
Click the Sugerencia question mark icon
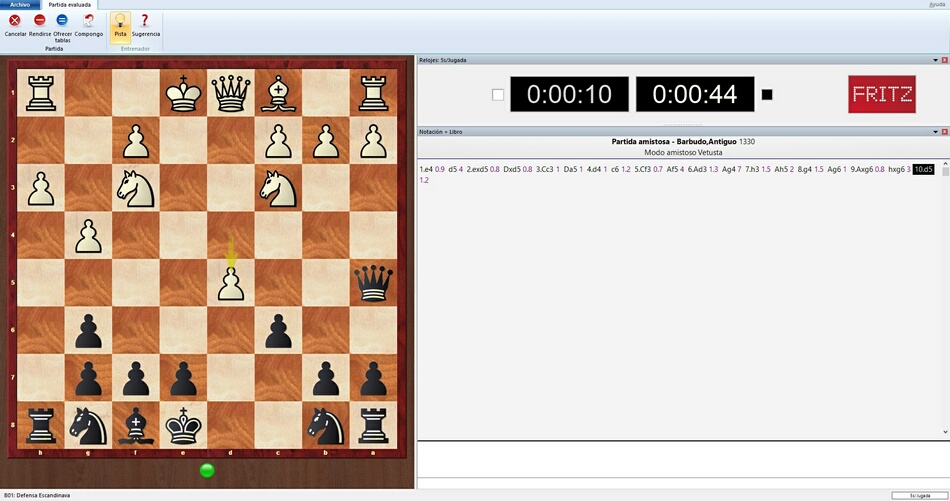click(x=145, y=21)
